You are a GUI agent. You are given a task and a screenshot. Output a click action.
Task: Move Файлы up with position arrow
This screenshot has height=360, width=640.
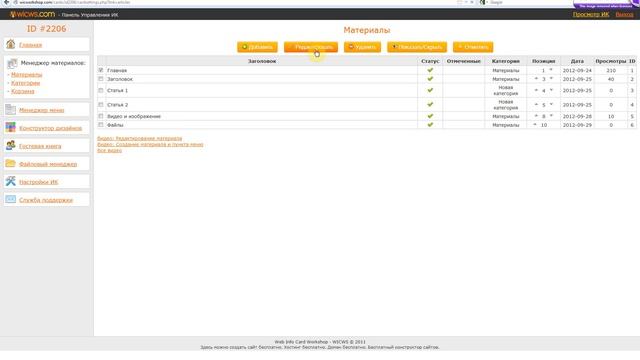pyautogui.click(x=535, y=124)
